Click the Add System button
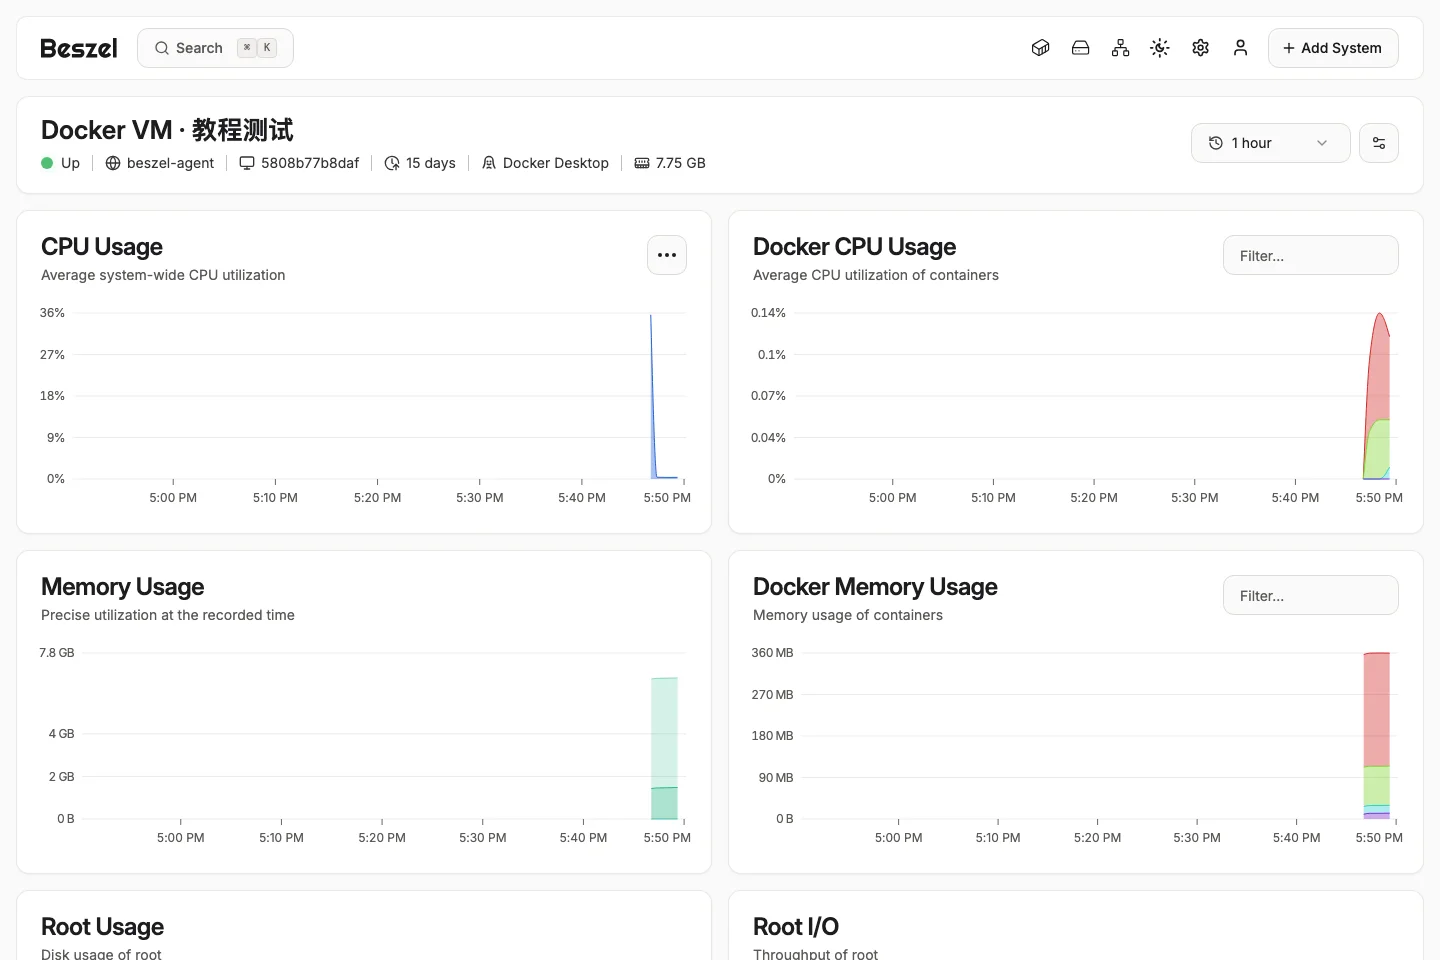This screenshot has width=1440, height=960. [1333, 48]
